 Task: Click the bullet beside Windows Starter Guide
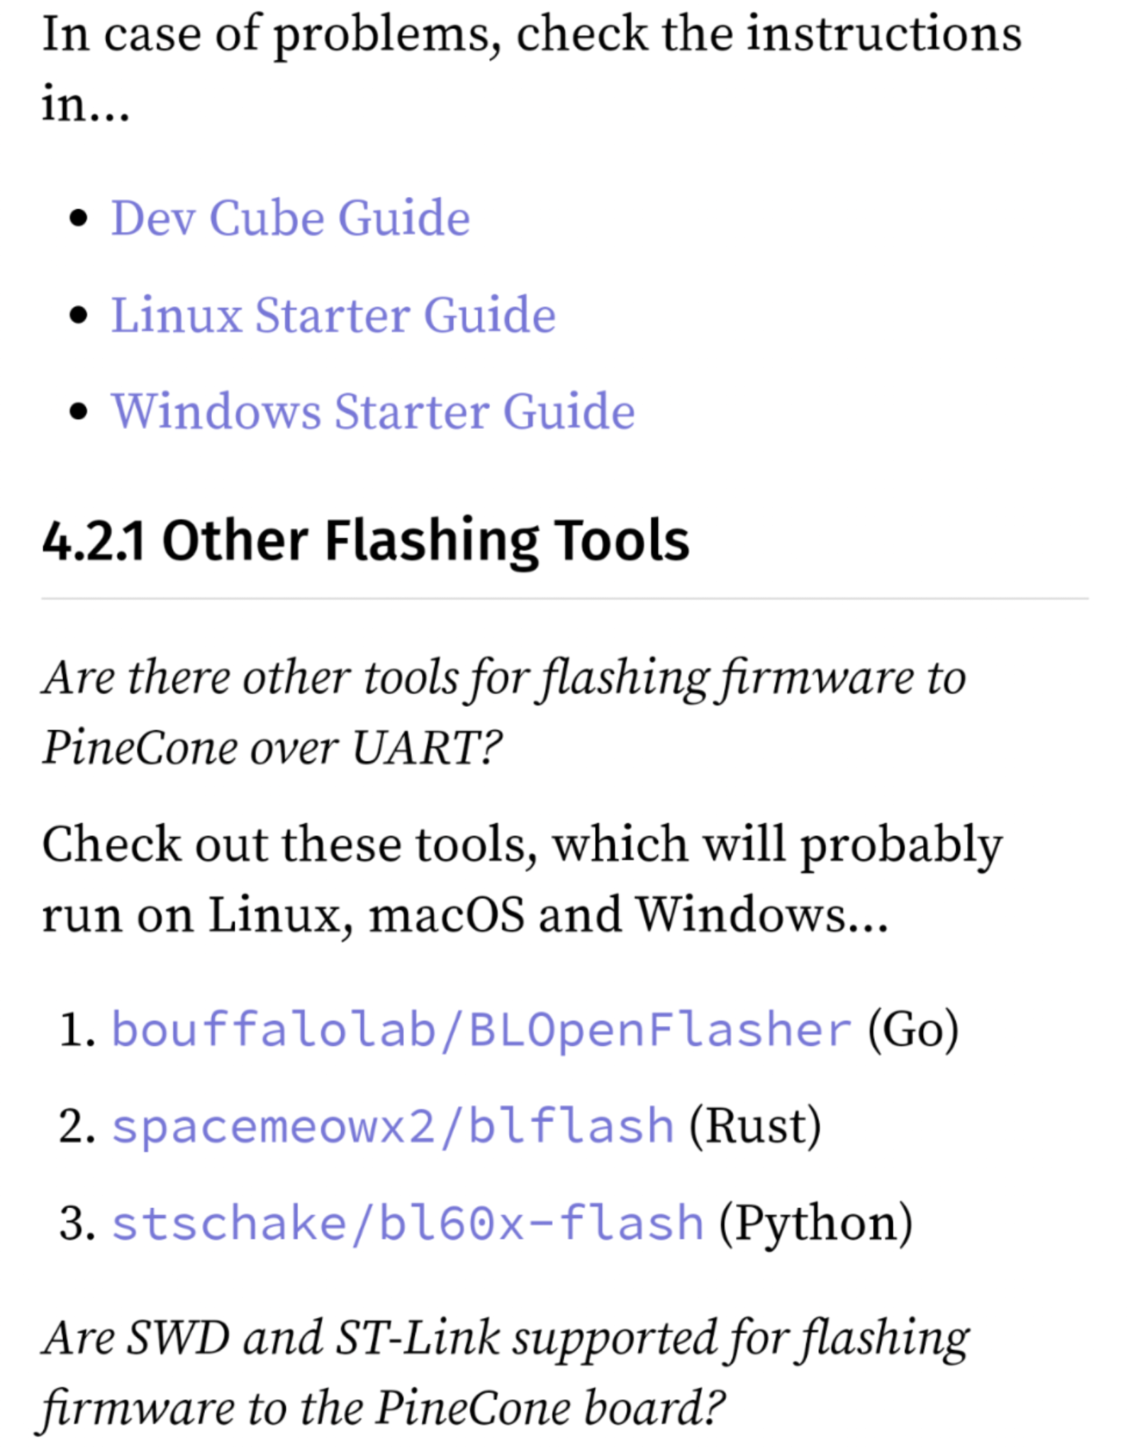80,412
